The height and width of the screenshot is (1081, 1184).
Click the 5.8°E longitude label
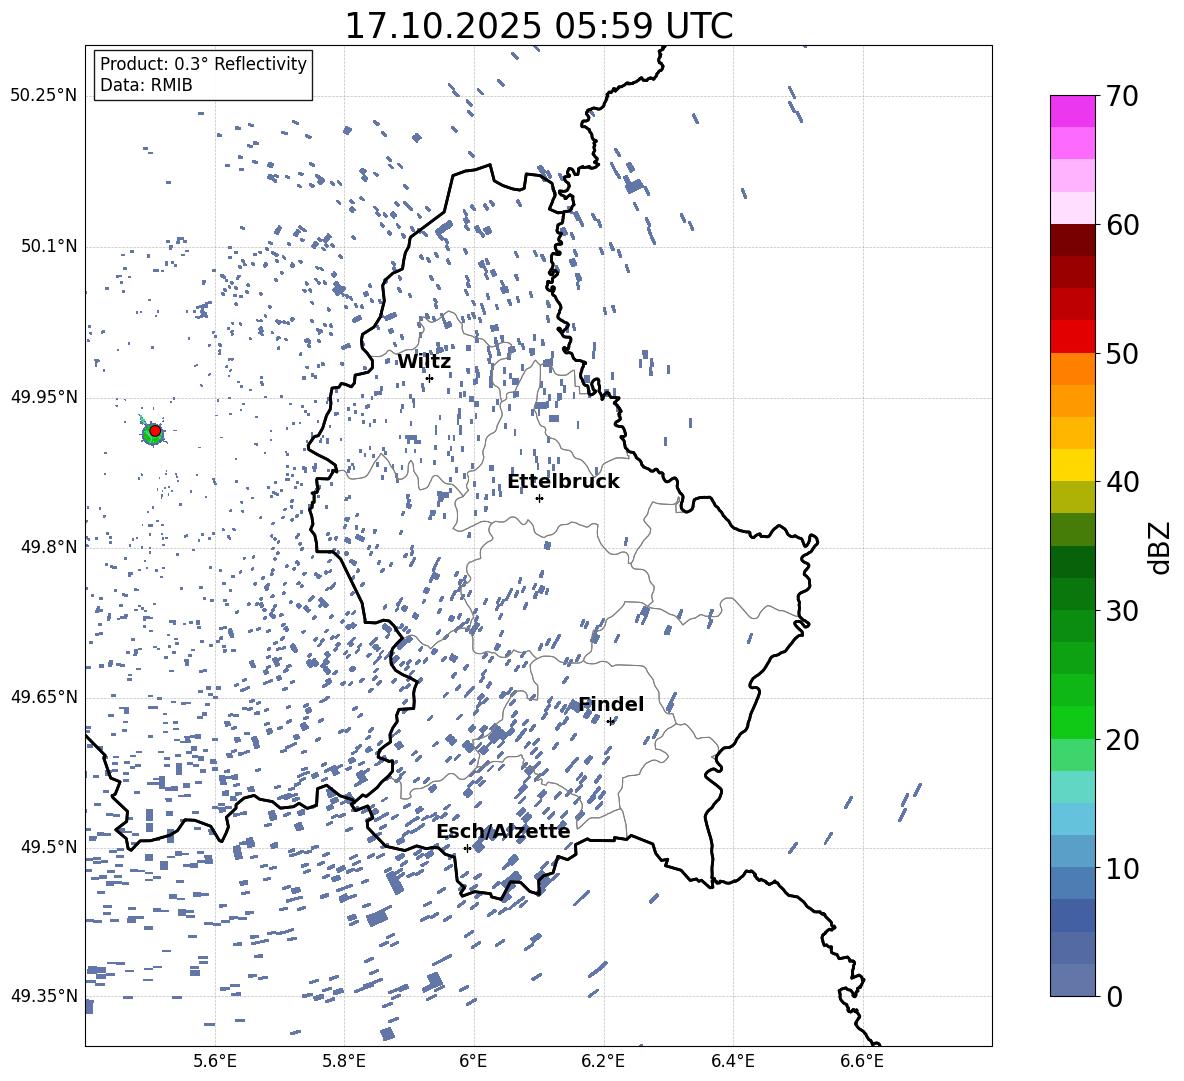[x=344, y=1062]
